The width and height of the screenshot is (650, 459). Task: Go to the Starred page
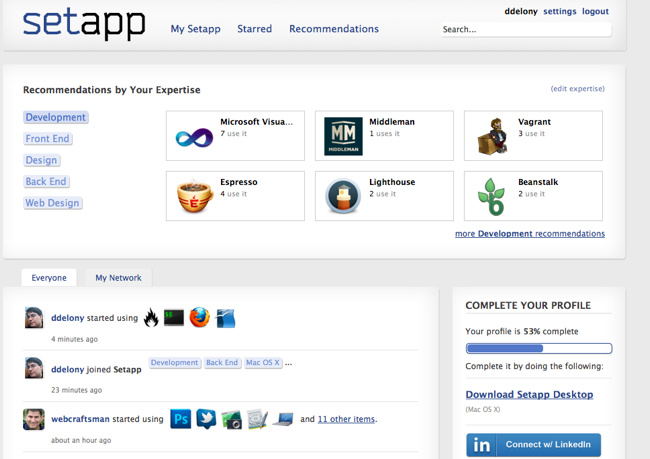pos(254,29)
